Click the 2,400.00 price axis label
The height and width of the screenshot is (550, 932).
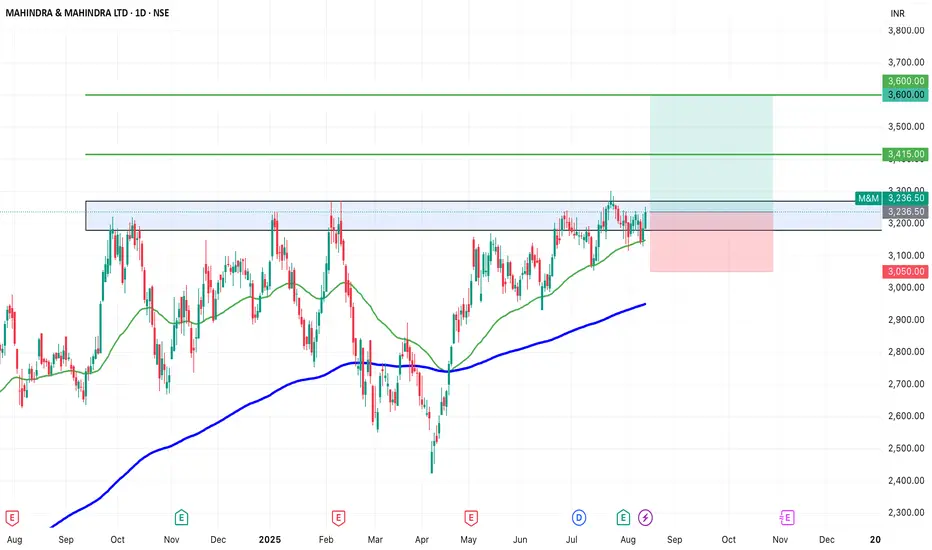point(906,480)
